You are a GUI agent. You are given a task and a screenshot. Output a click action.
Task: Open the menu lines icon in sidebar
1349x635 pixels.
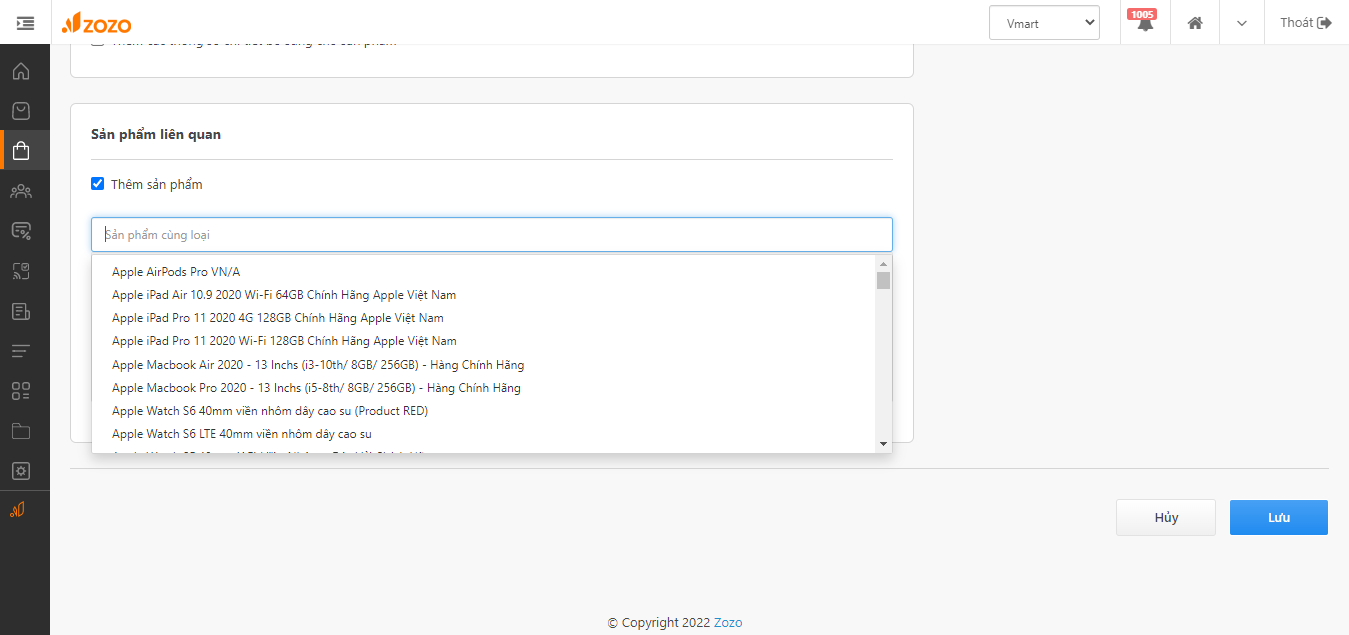click(21, 351)
